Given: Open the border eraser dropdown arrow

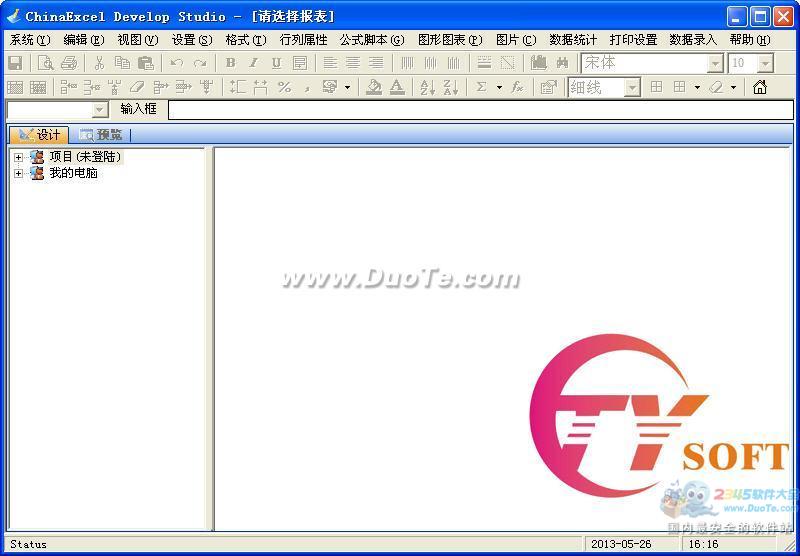Looking at the screenshot, I should pyautogui.click(x=733, y=88).
